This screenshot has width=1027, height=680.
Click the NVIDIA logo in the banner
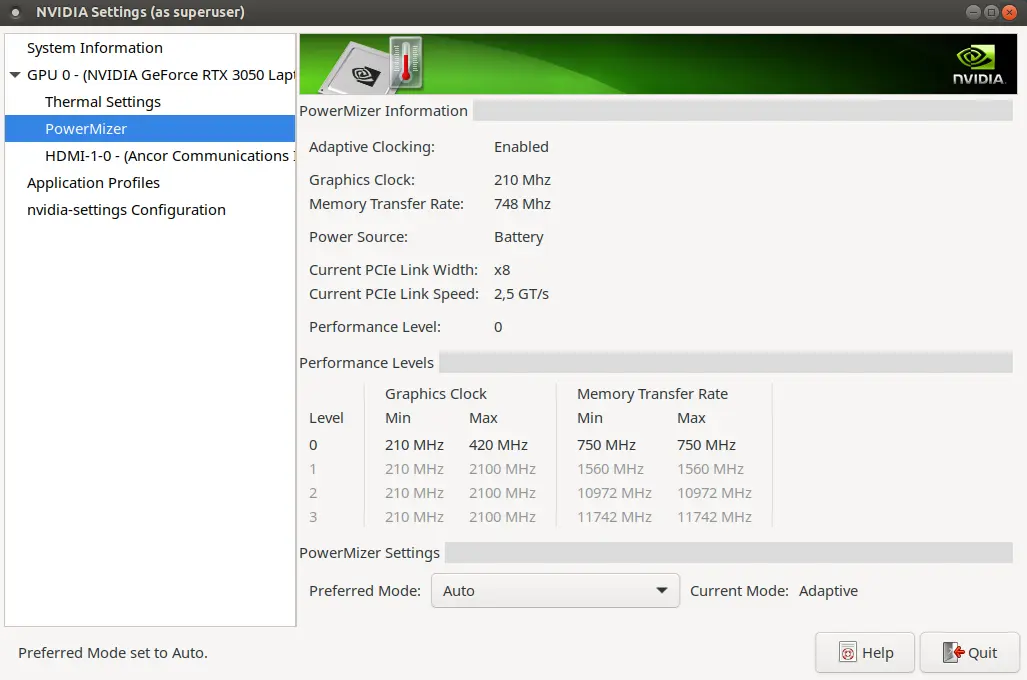click(x=979, y=65)
